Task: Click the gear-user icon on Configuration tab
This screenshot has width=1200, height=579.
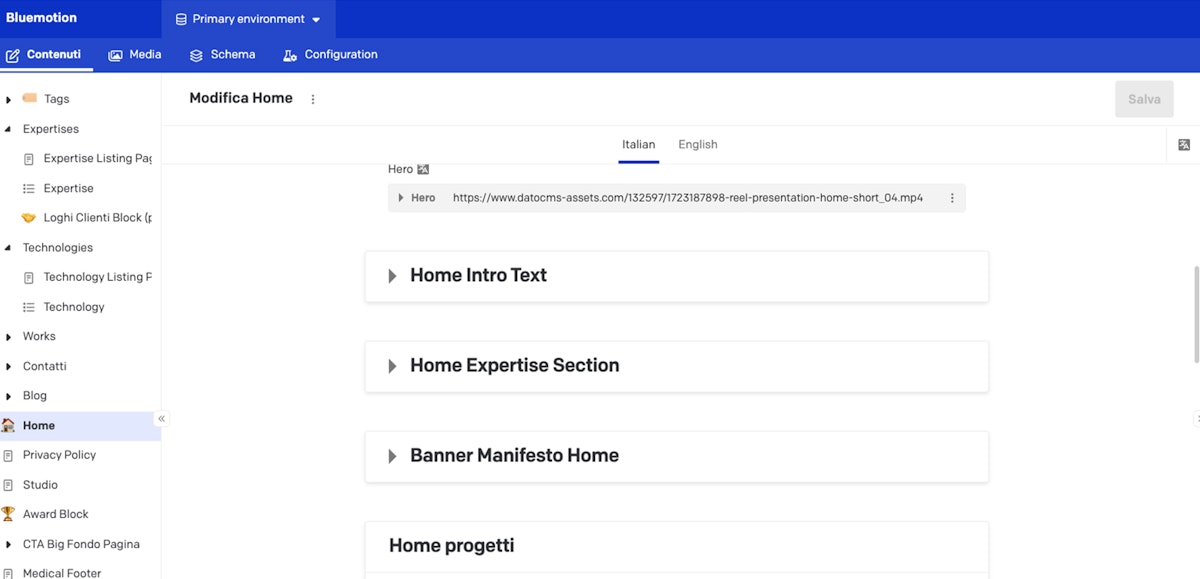Action: 290,55
